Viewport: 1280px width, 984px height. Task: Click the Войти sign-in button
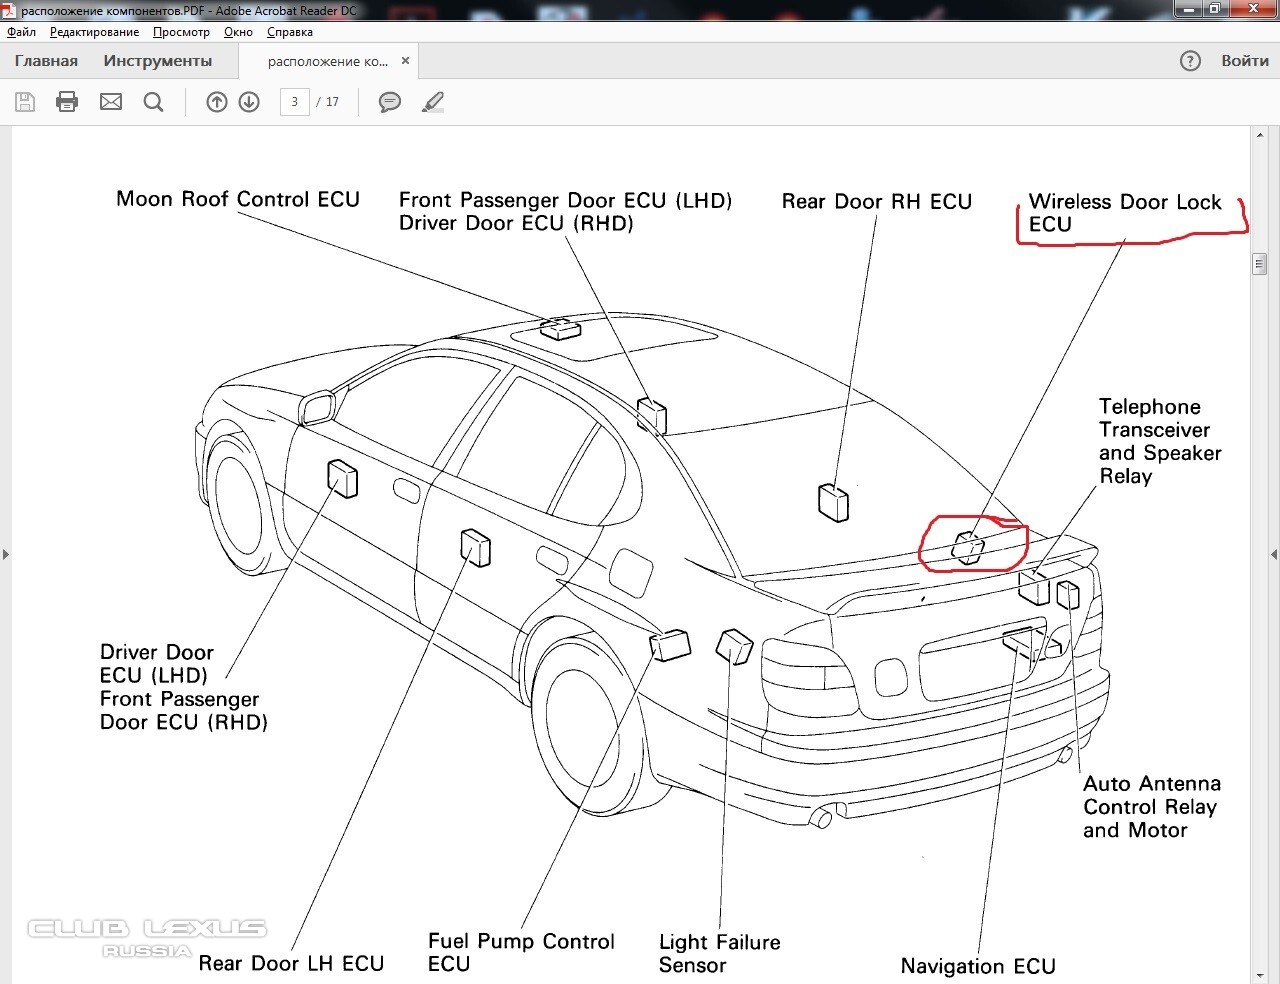pyautogui.click(x=1245, y=61)
